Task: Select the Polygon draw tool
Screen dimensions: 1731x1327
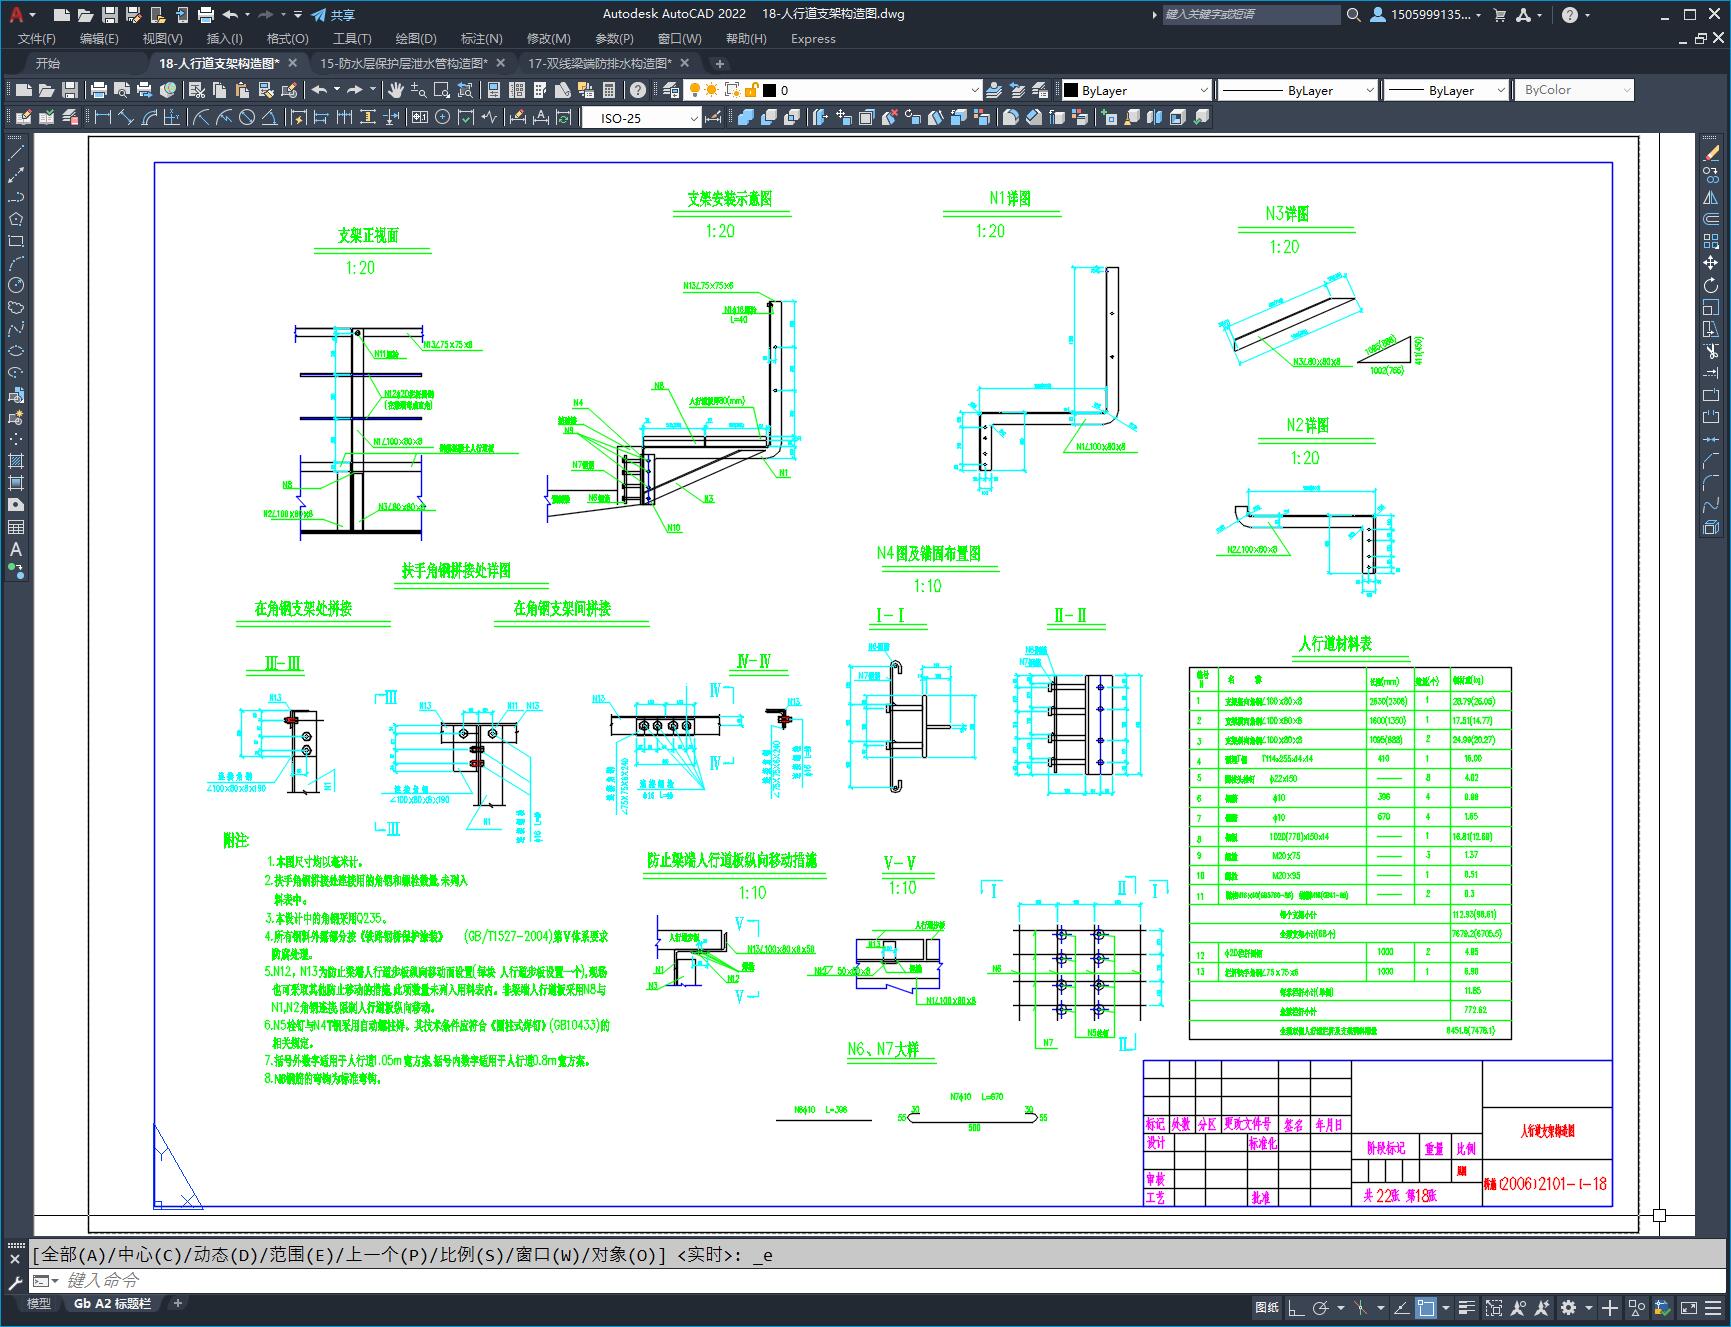Action: 16,219
